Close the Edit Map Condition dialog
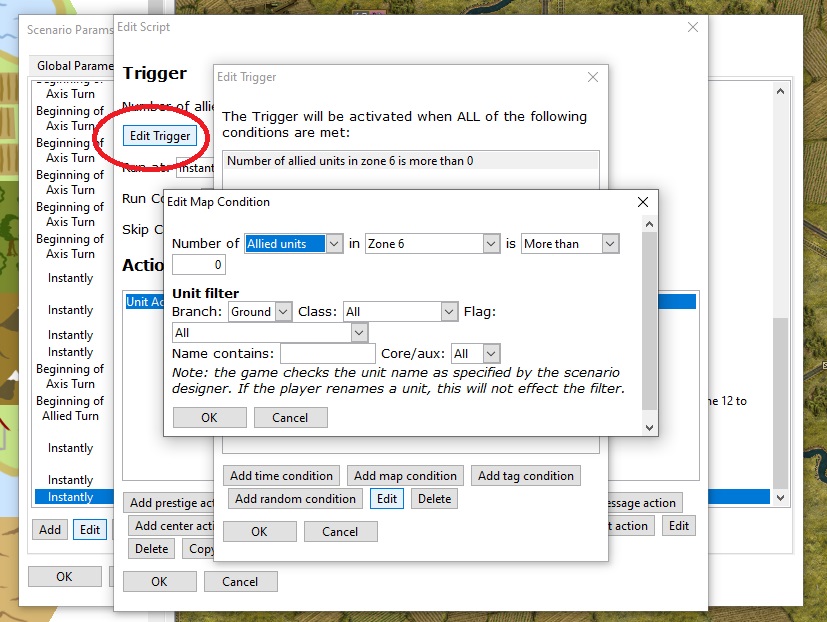The image size is (827, 622). pos(642,202)
